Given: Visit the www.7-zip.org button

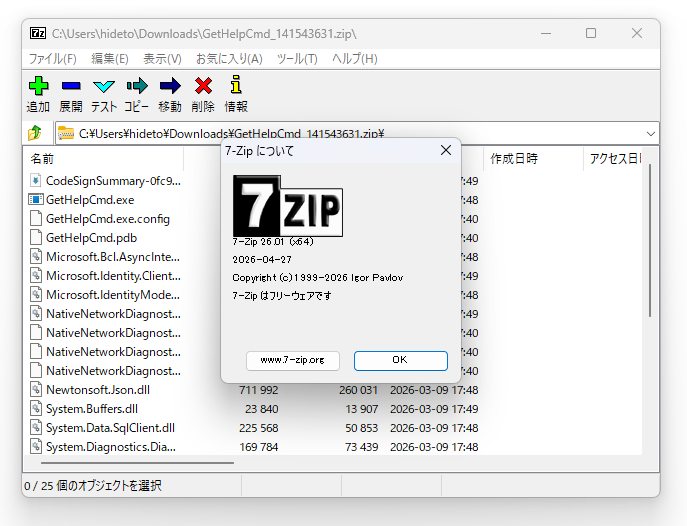Looking at the screenshot, I should pos(293,360).
